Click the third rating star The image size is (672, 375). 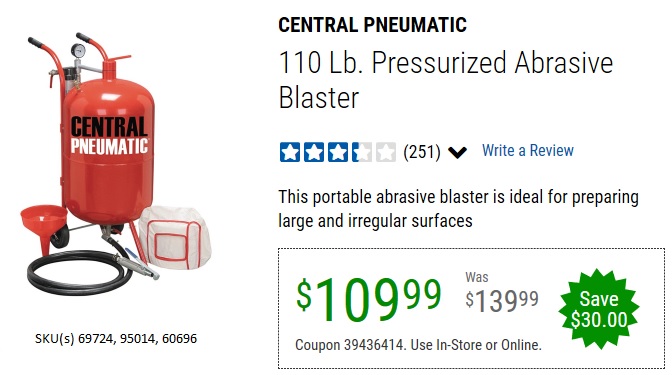(338, 152)
